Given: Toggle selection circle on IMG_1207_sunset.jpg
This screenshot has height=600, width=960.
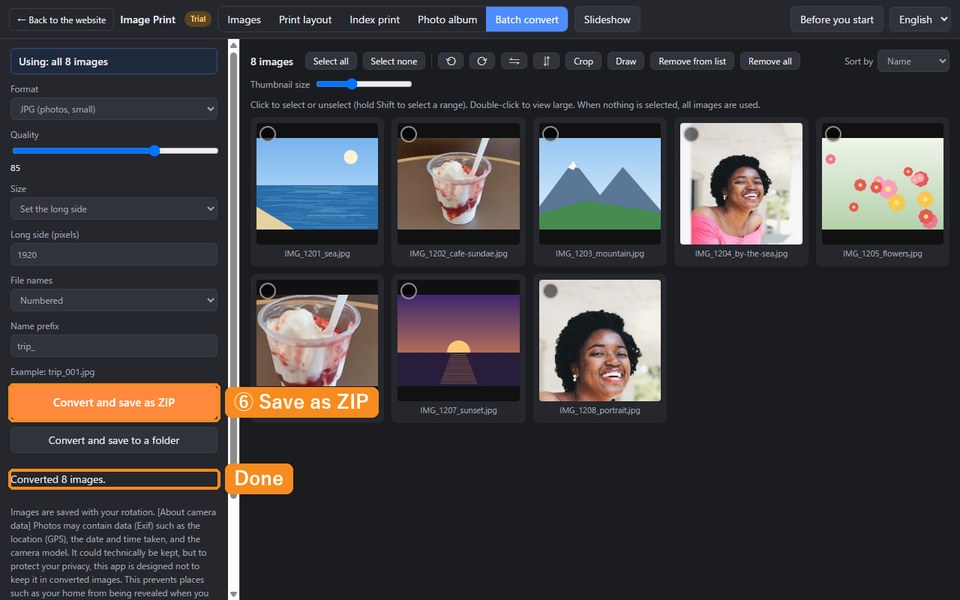Looking at the screenshot, I should (408, 290).
